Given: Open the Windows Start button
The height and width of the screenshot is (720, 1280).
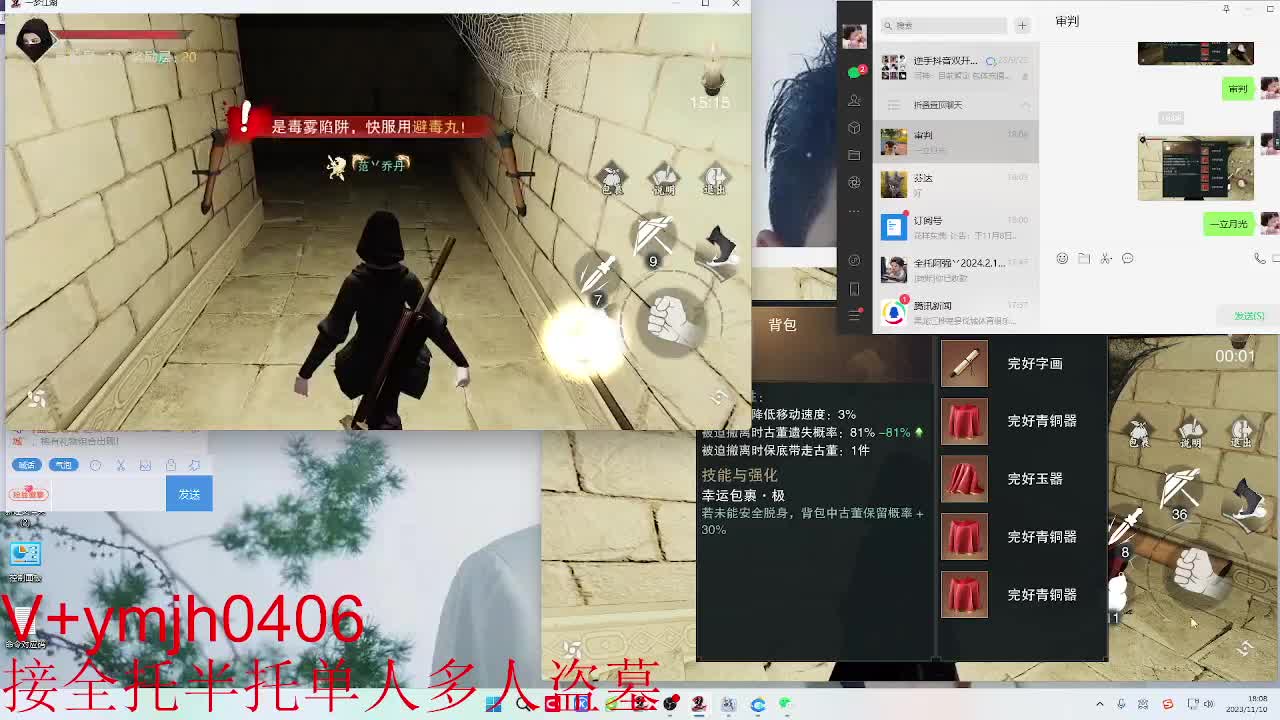Looking at the screenshot, I should pos(493,704).
